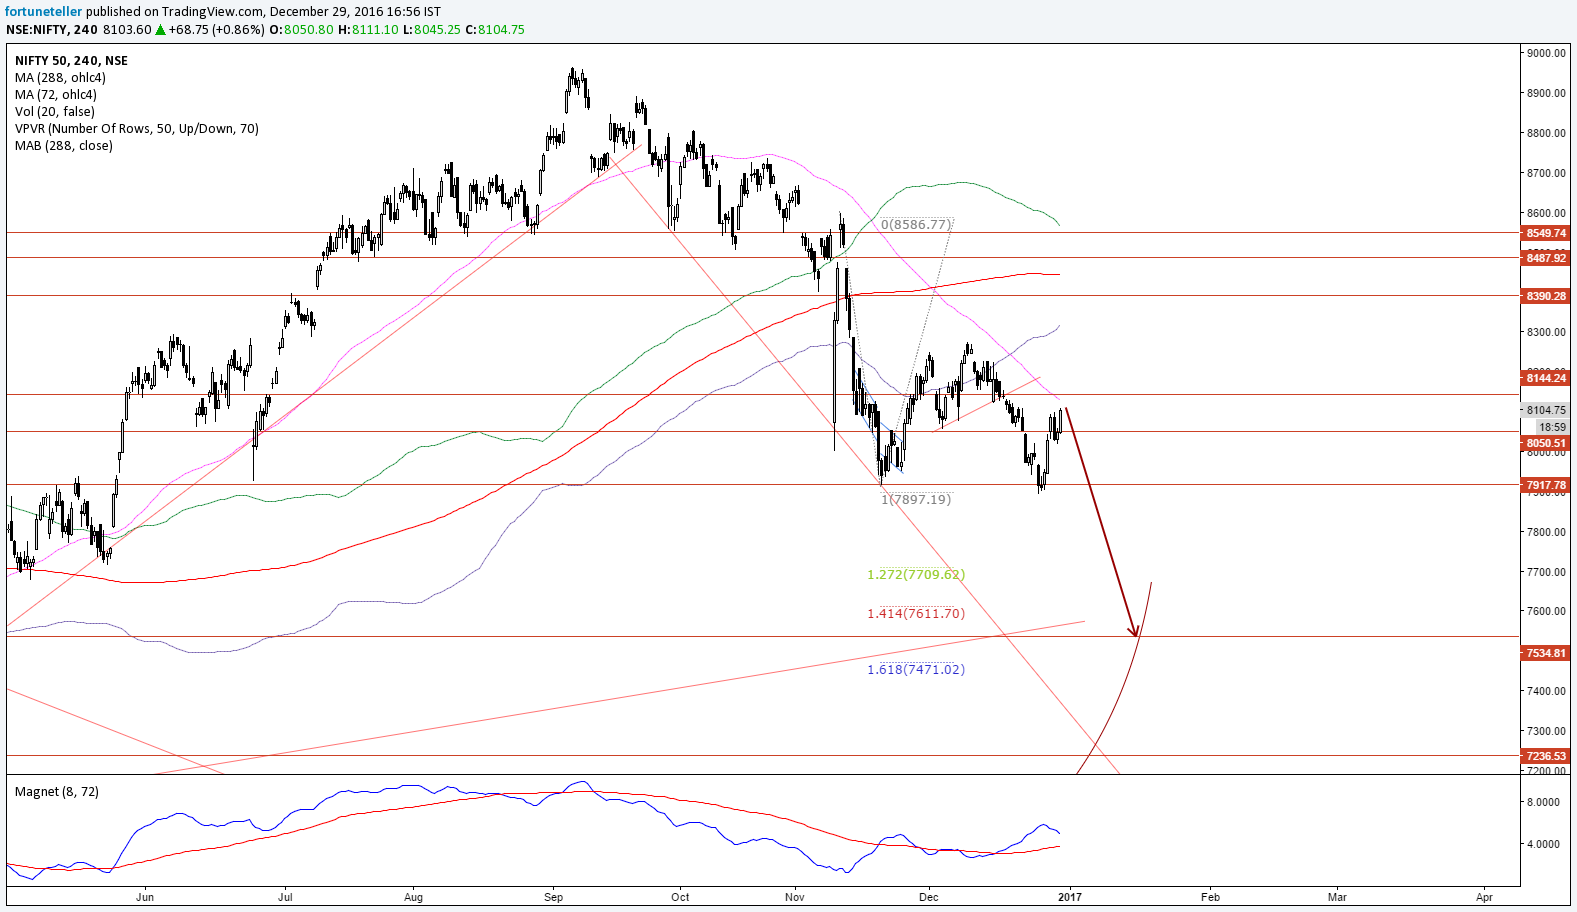Image resolution: width=1577 pixels, height=912 pixels.
Task: Select the H:8111.10 high value
Action: tap(368, 30)
